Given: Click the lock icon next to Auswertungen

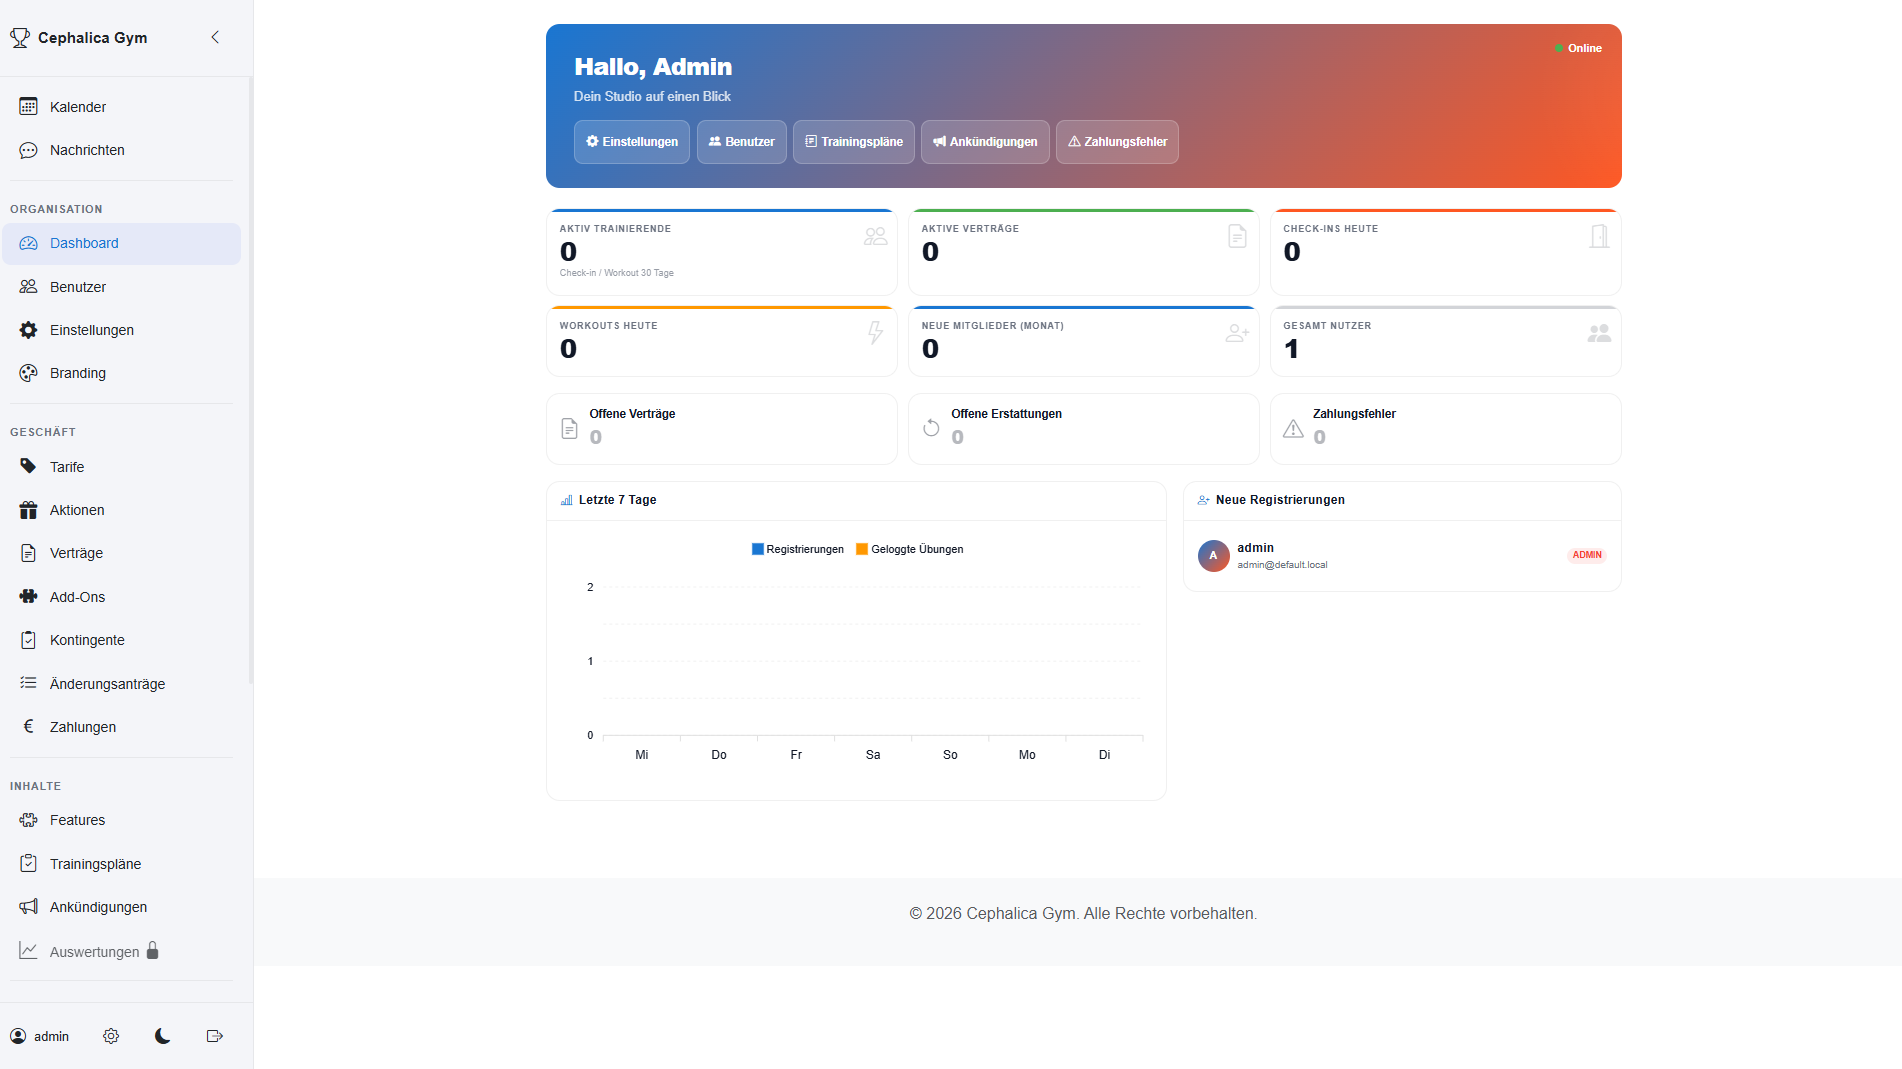Looking at the screenshot, I should 153,950.
